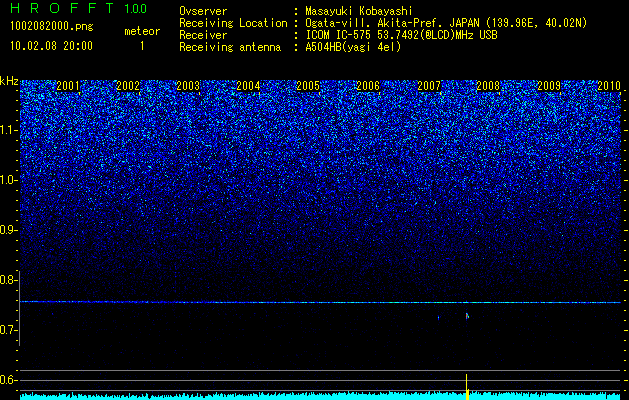Click the 'Receiving Location' label

(x=233, y=23)
